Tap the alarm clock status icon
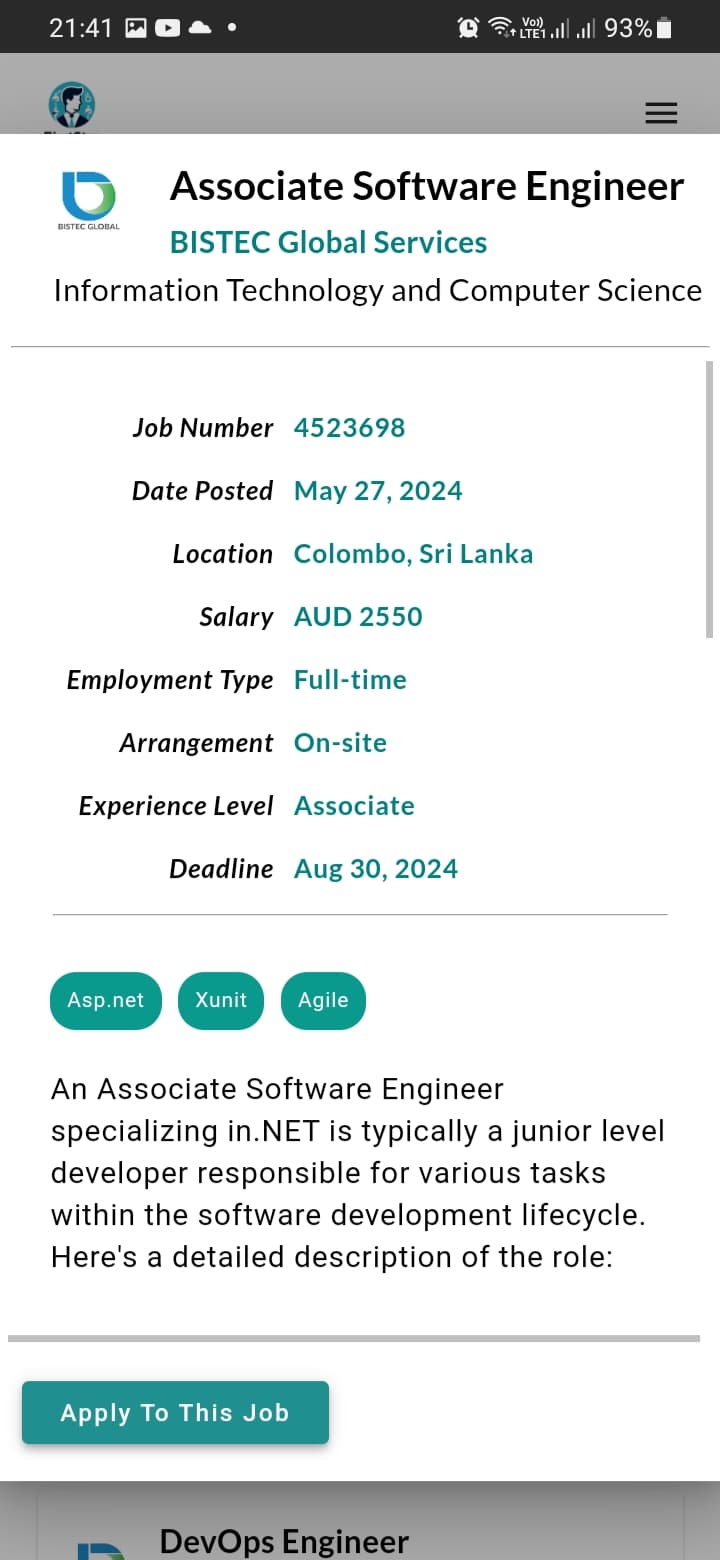 (468, 28)
